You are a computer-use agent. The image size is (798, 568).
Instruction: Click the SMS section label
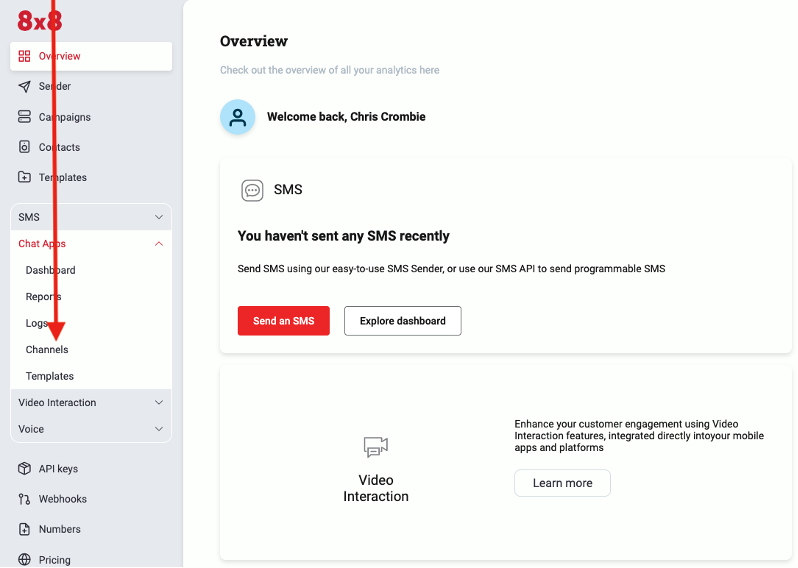[29, 217]
